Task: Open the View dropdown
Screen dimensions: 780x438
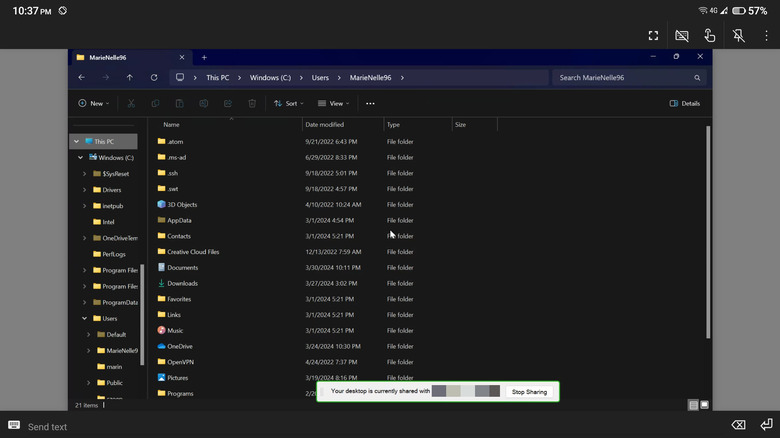Action: pyautogui.click(x=334, y=103)
